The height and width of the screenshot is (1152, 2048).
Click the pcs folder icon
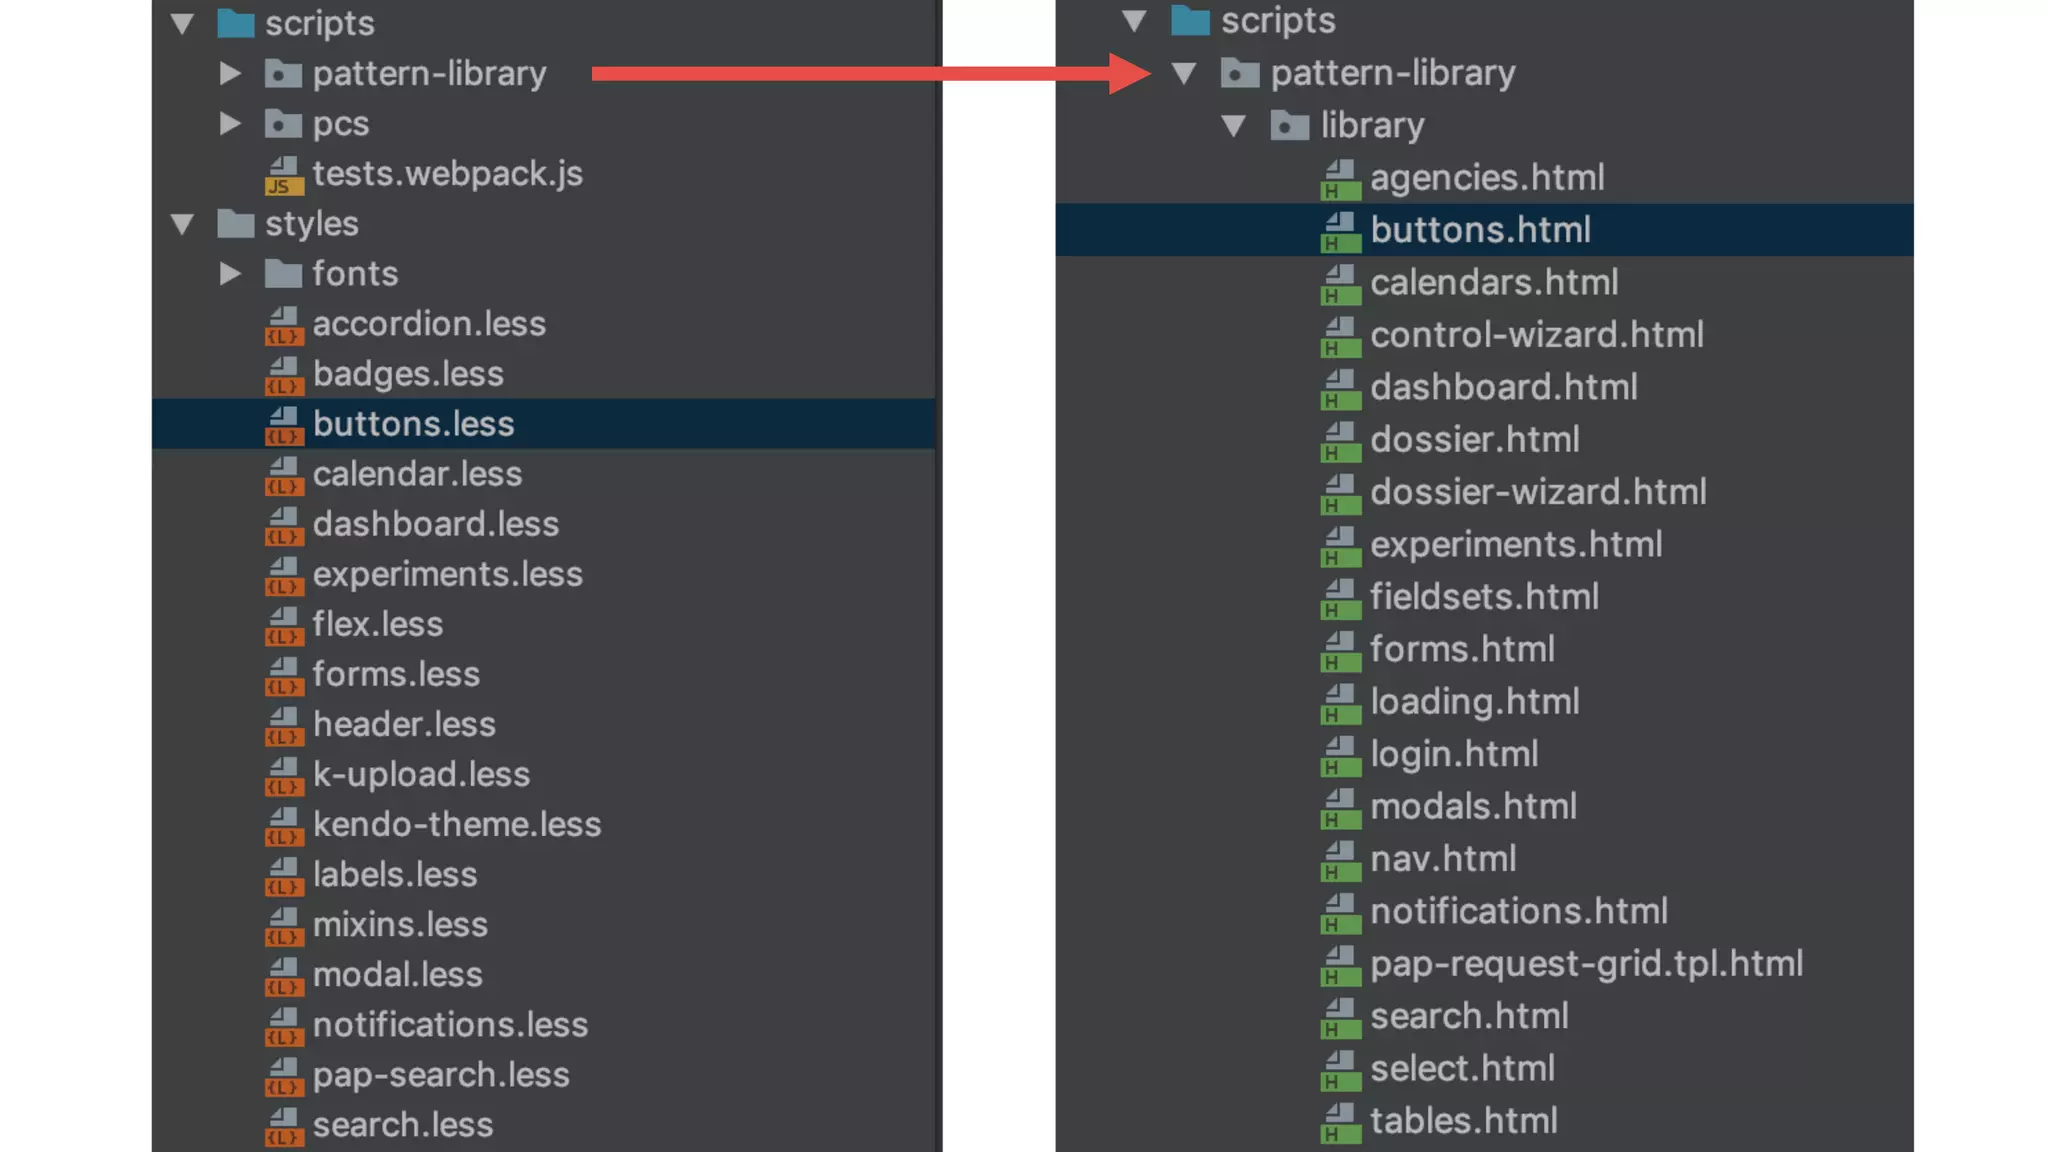pyautogui.click(x=283, y=124)
